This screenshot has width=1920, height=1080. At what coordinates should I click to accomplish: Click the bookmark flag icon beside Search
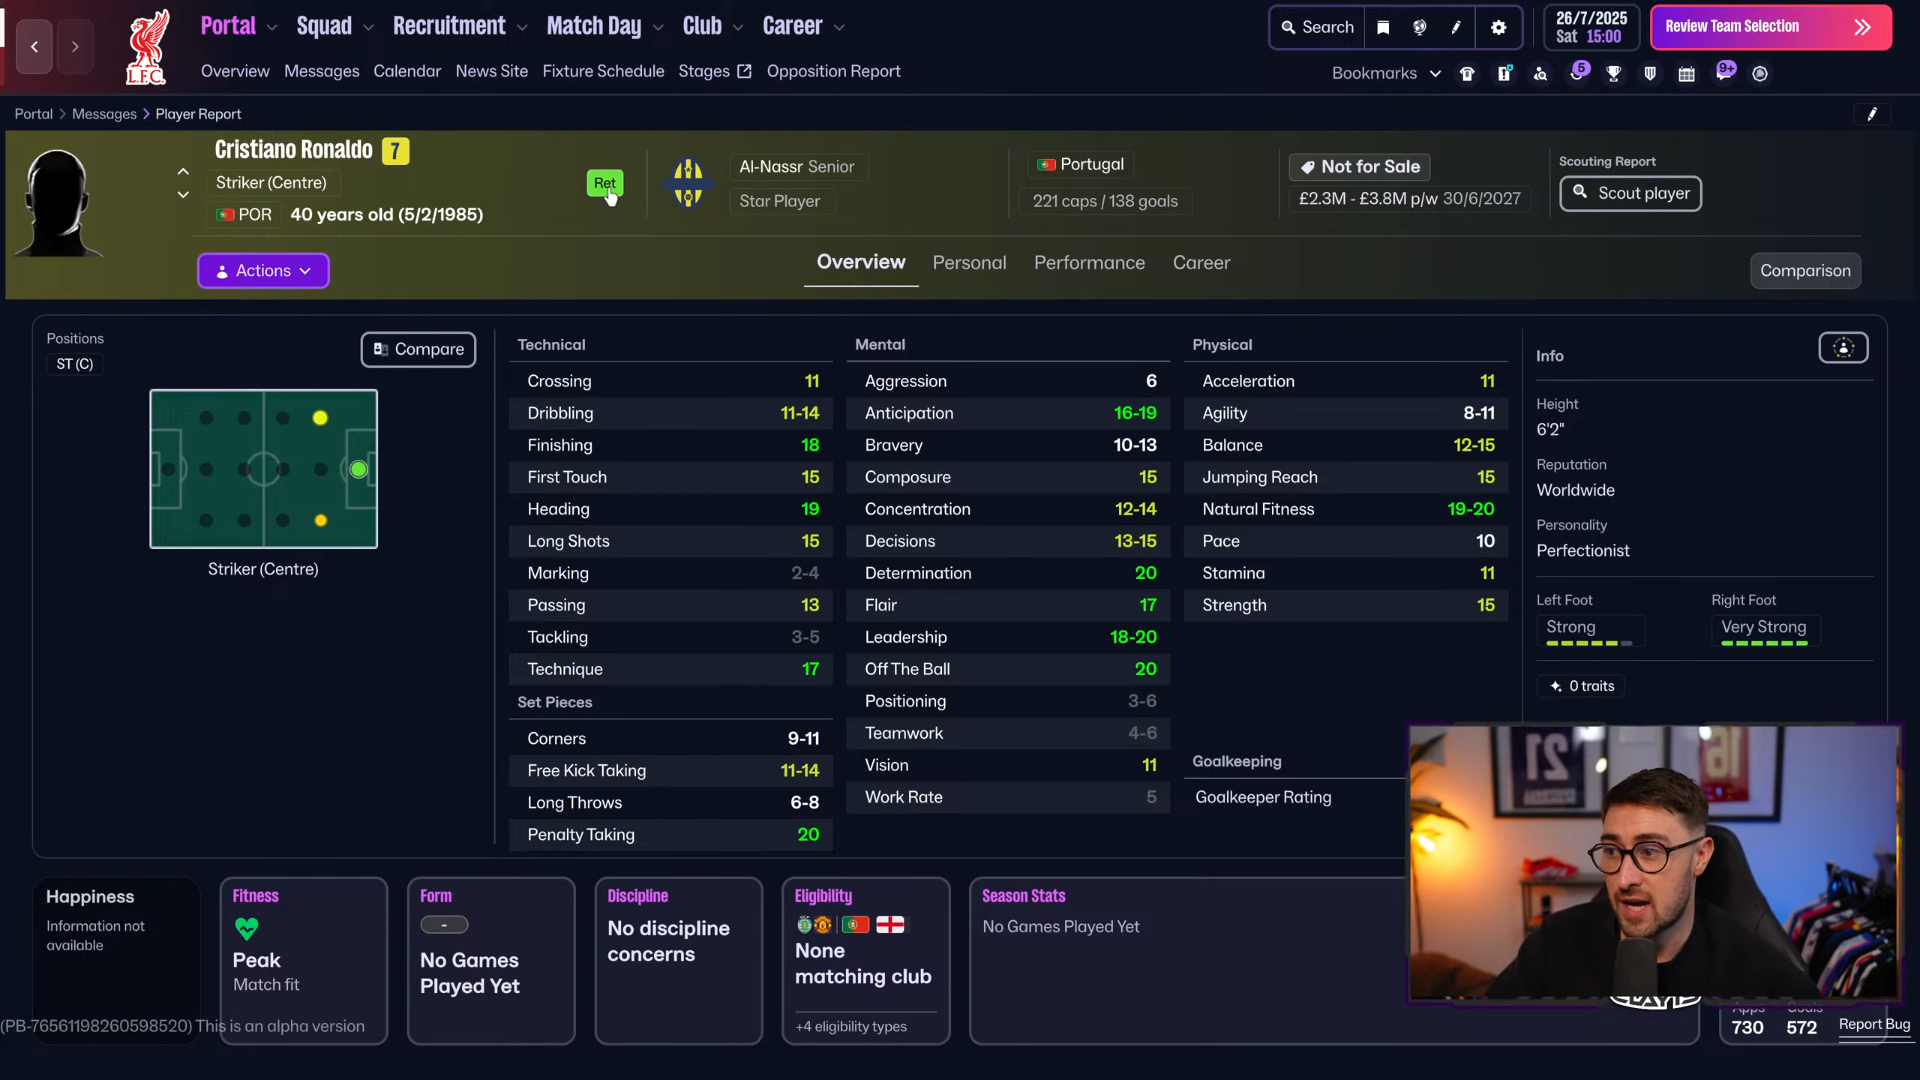tap(1383, 28)
